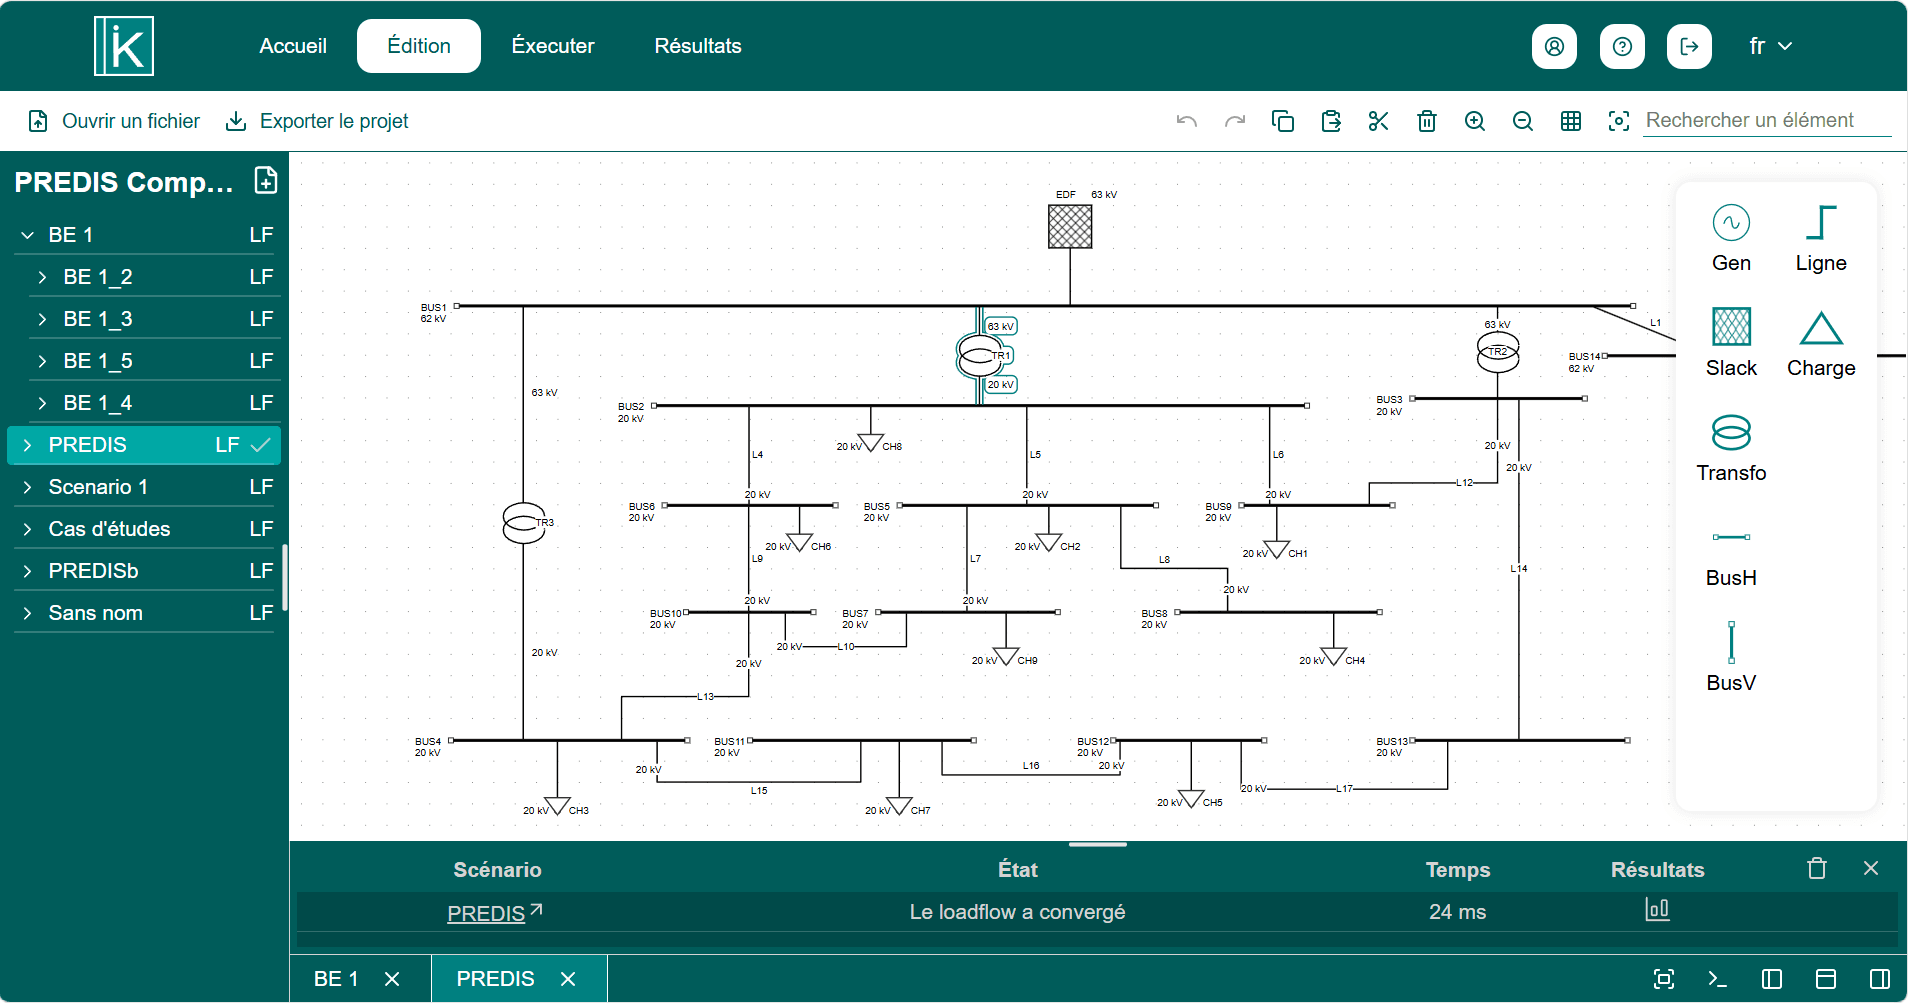1909x1003 pixels.
Task: Expand the BE 1_2 node
Action: 42,277
